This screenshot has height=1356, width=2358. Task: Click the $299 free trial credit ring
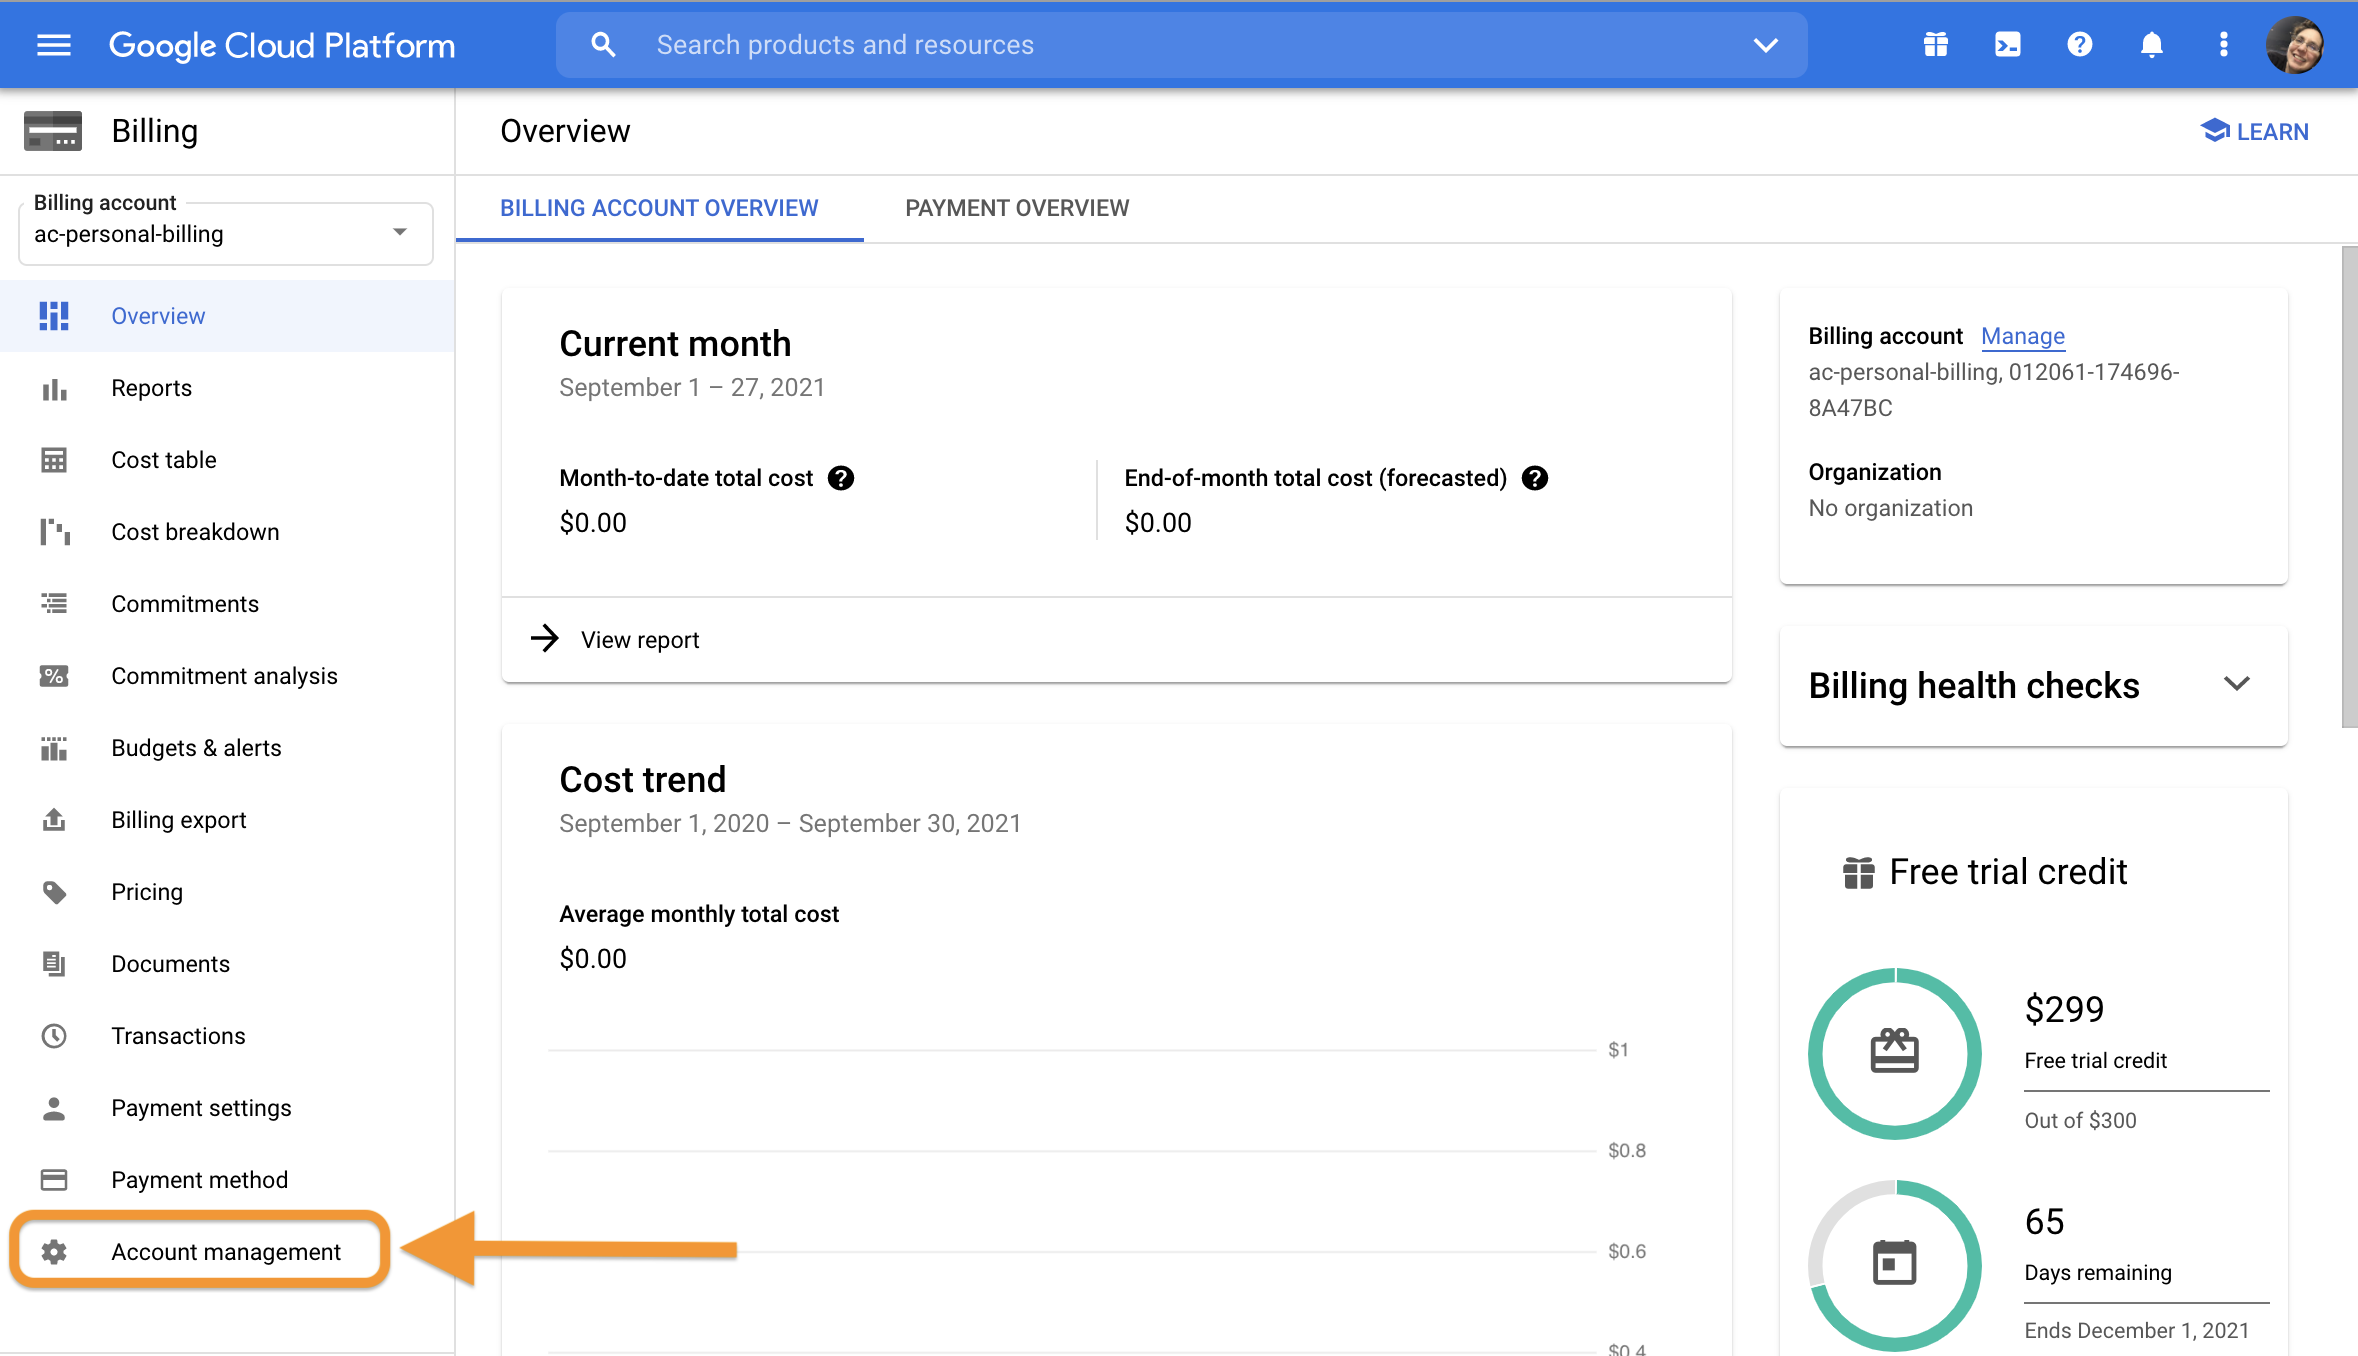pos(1894,1053)
